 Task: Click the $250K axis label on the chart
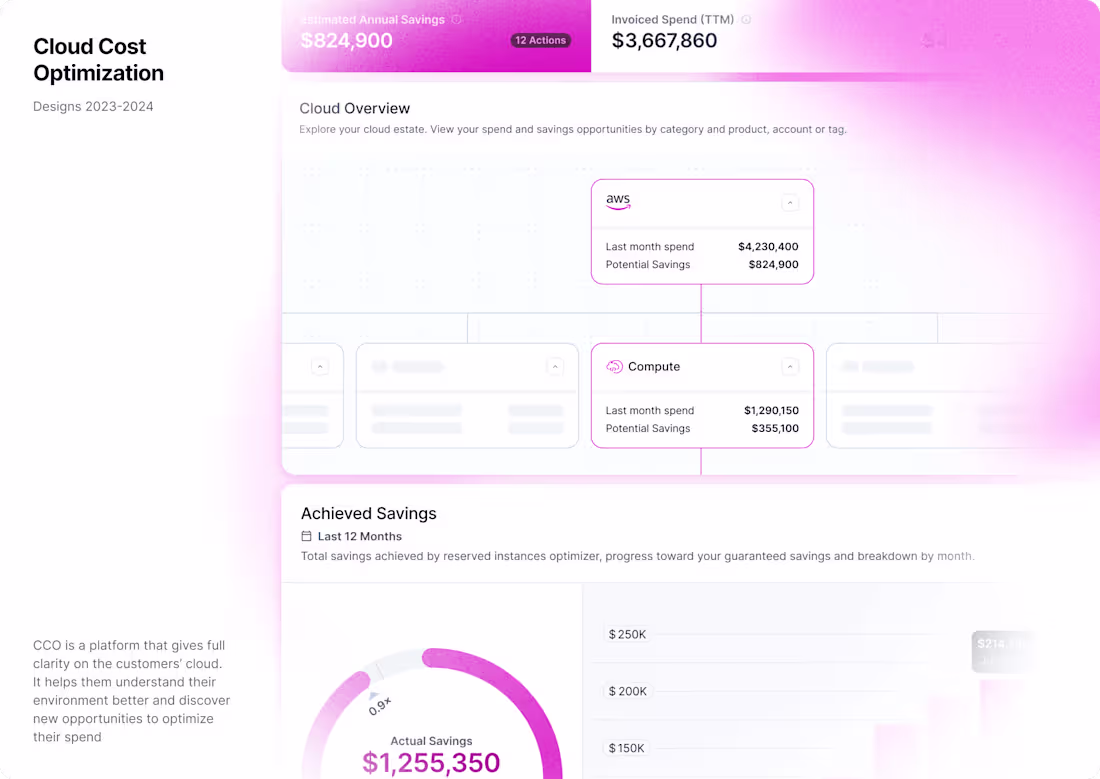(x=627, y=634)
